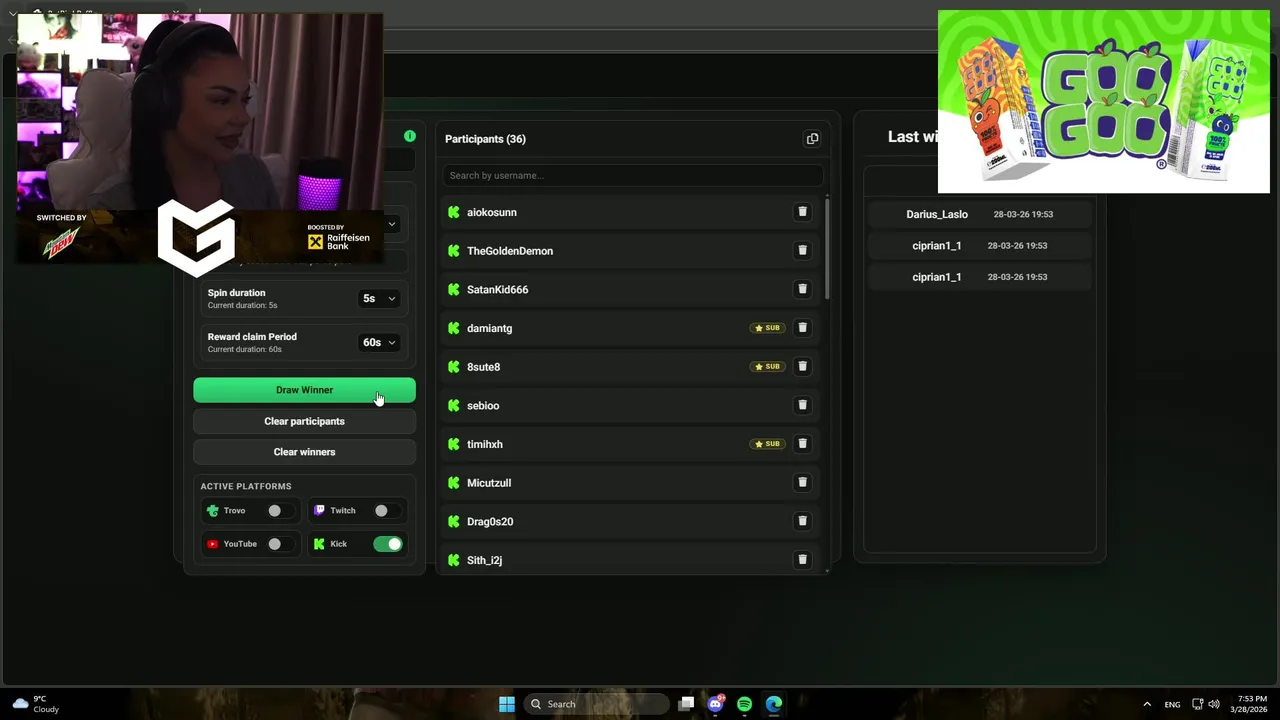The image size is (1280, 720).
Task: Select winner entry Darius_Laslo
Action: coord(979,214)
